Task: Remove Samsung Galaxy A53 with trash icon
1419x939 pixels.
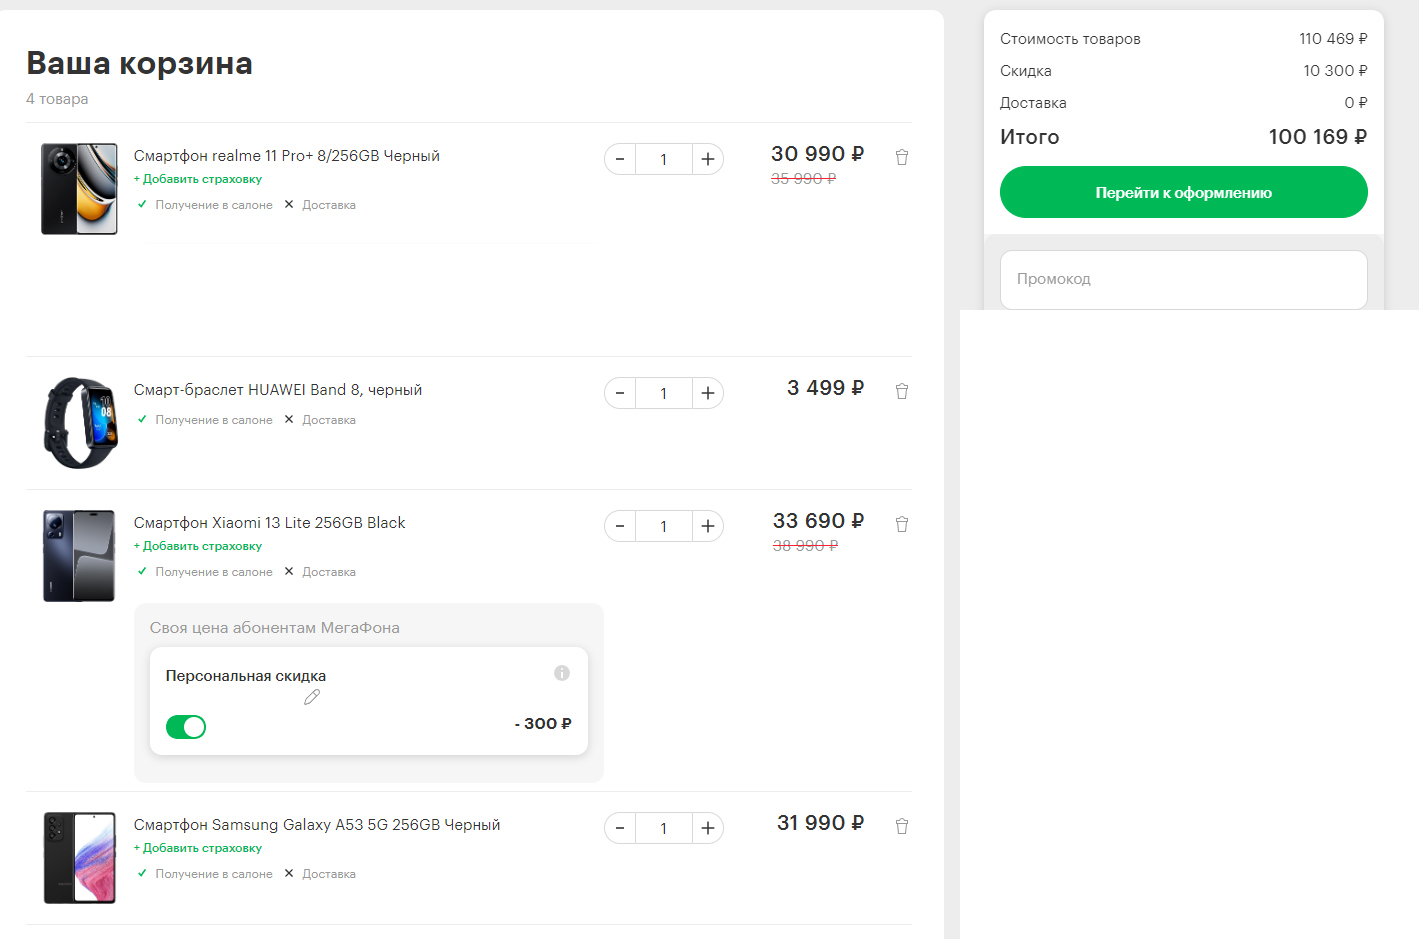Action: 902,826
